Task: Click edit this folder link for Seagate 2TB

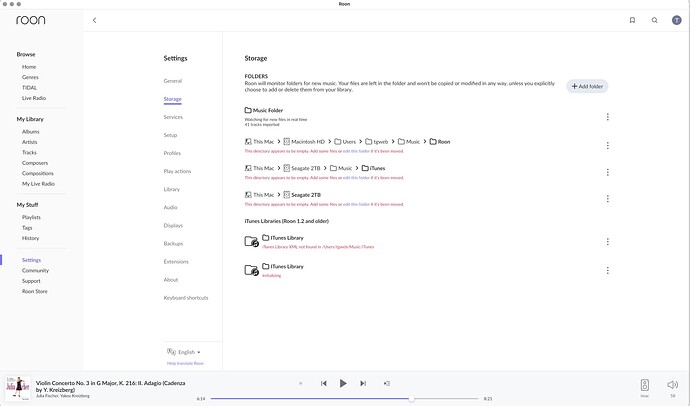Action: pyautogui.click(x=356, y=204)
